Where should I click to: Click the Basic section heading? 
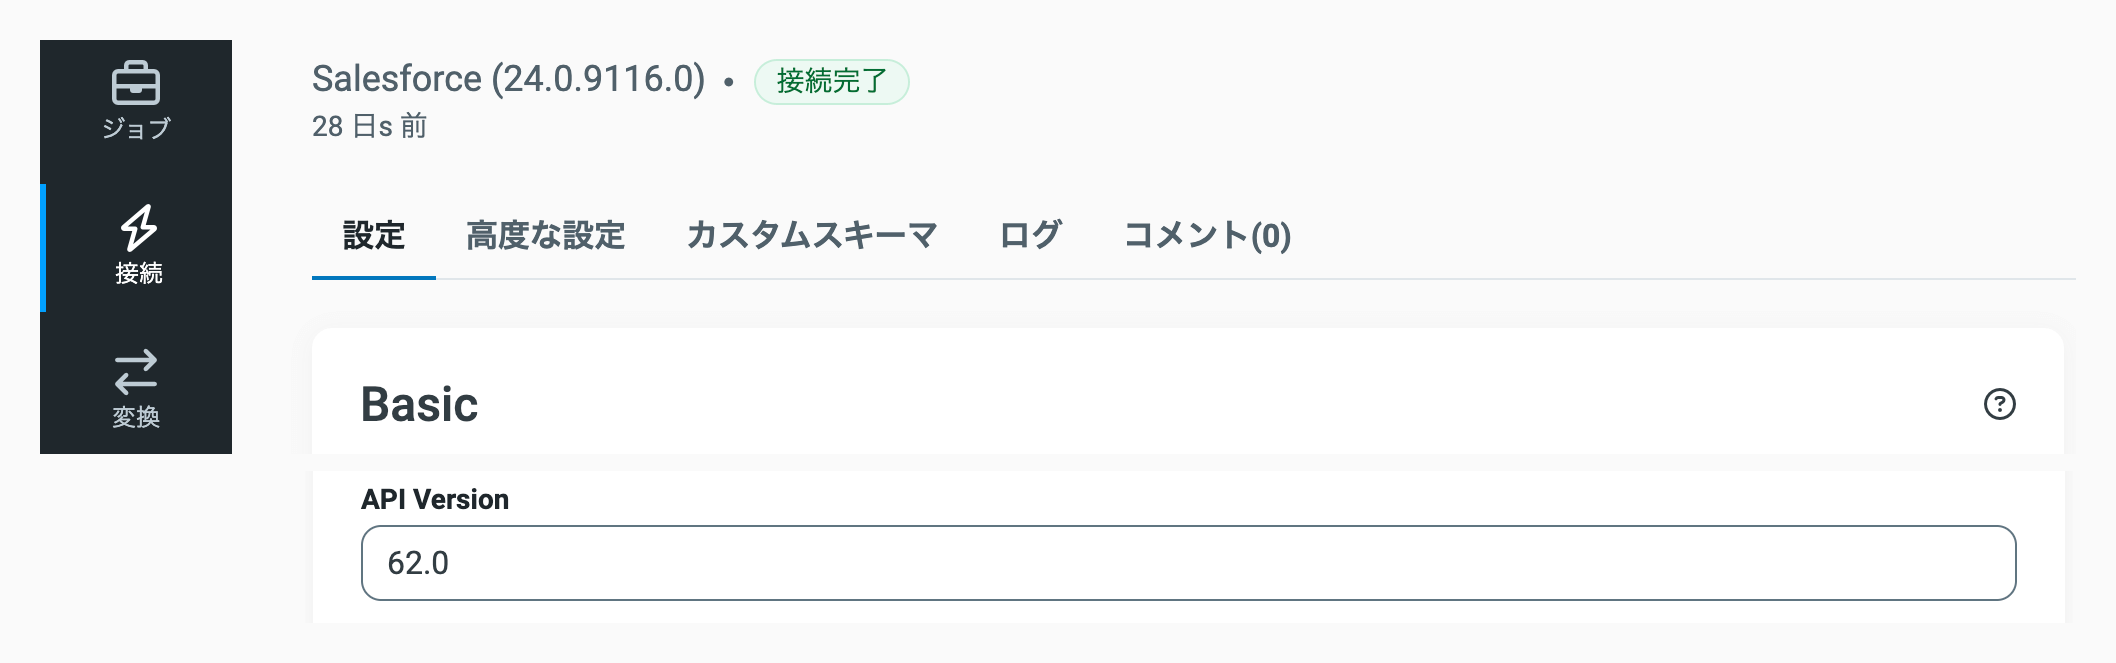(x=419, y=404)
